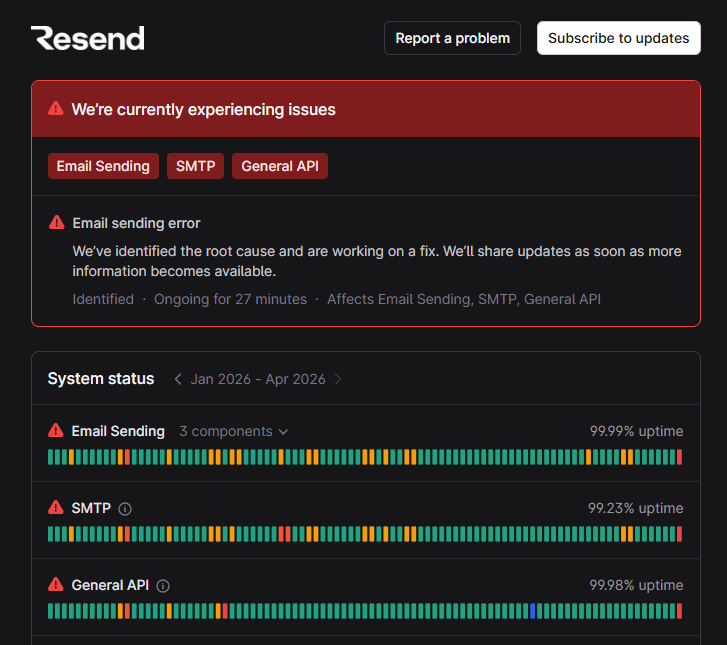Go to previous date range in System status
Viewport: 727px width, 645px height.
tap(178, 379)
